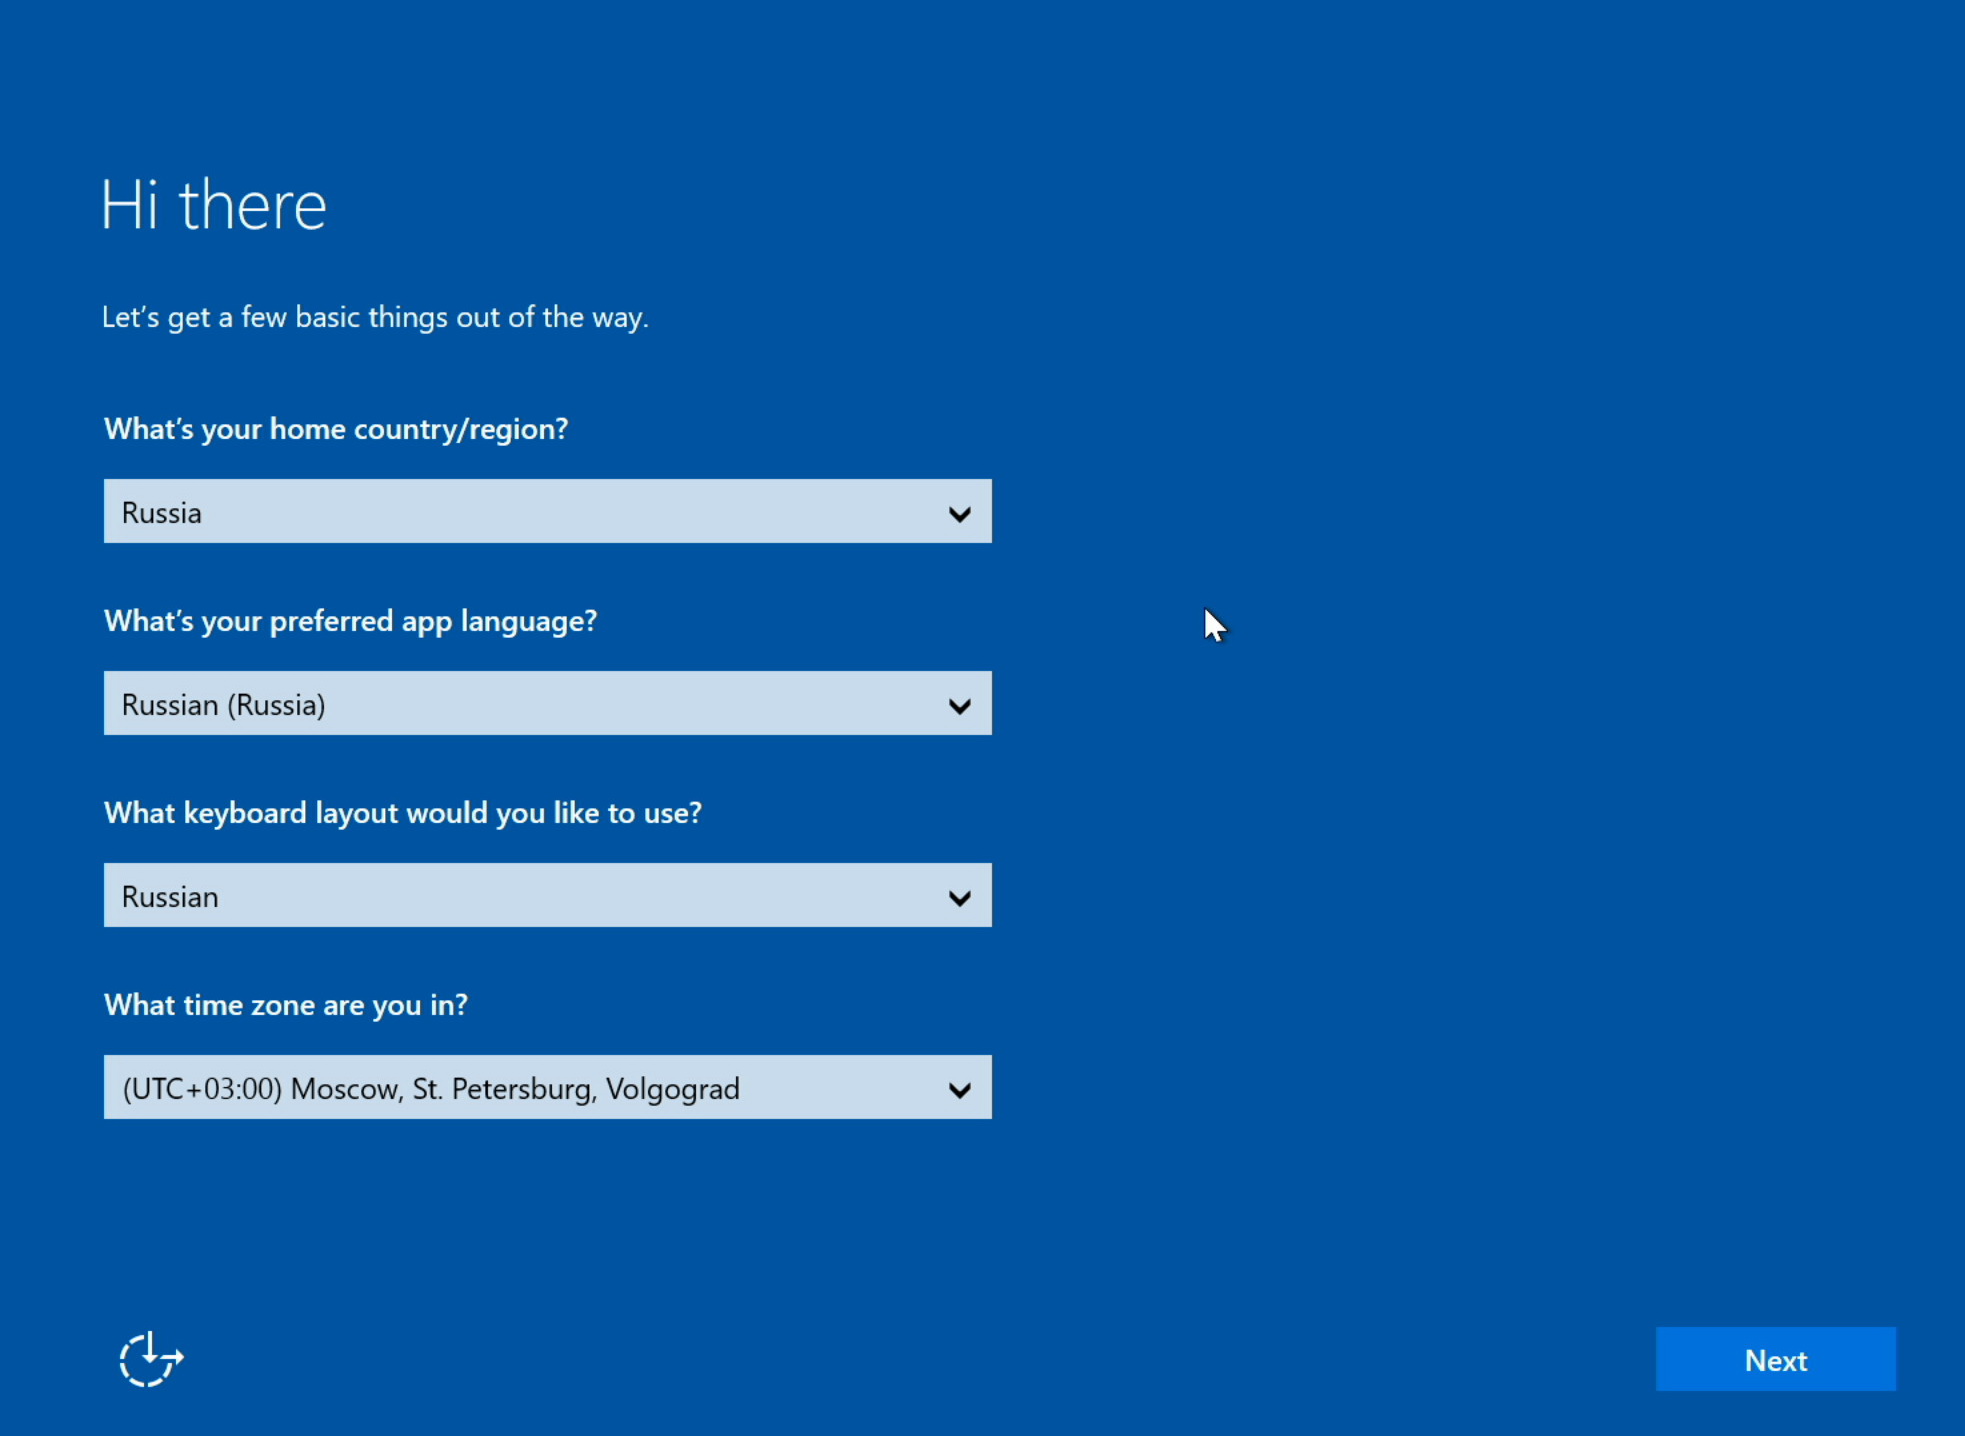Screen dimensions: 1965x1436
Task: Open the keyboard layout combo box
Action: point(547,895)
